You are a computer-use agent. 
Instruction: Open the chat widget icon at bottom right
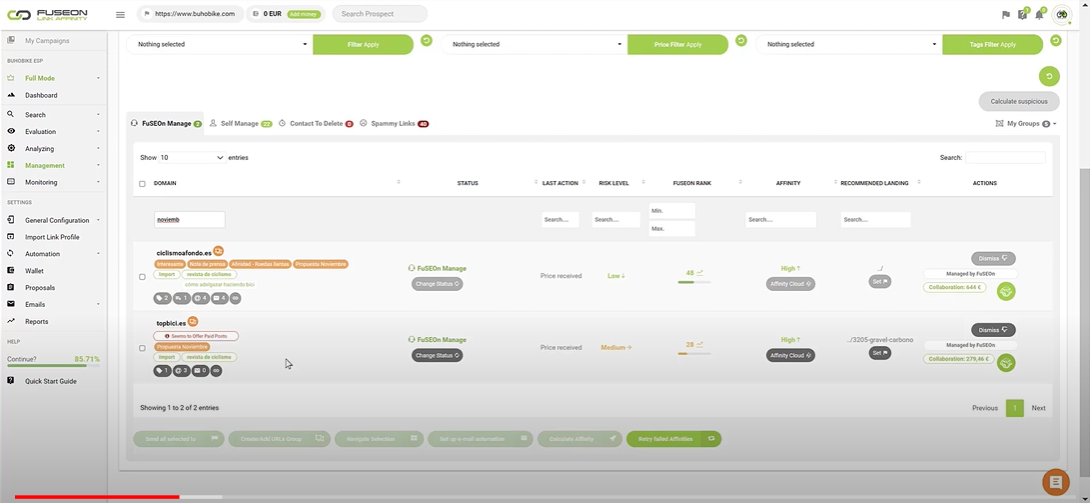pyautogui.click(x=1055, y=482)
